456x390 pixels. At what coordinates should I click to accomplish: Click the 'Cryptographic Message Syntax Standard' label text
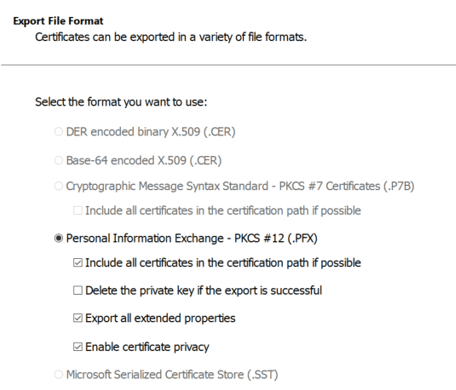point(167,186)
